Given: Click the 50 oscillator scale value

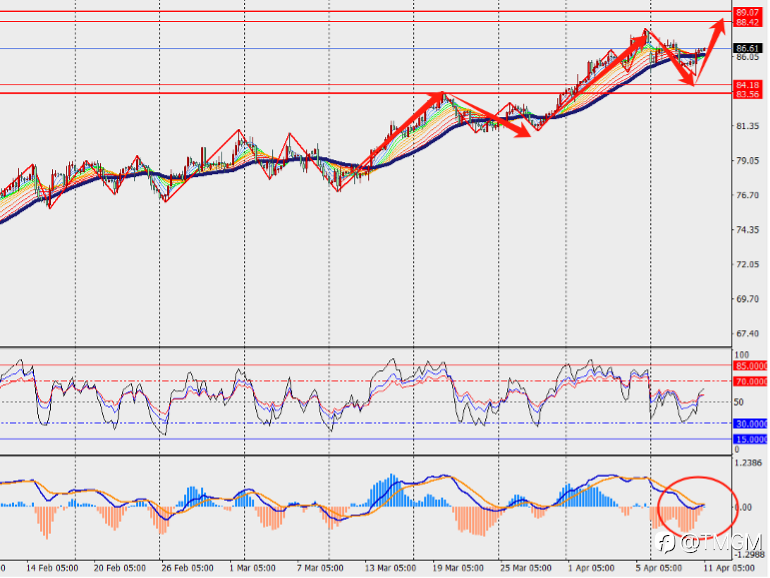Looking at the screenshot, I should [x=739, y=402].
